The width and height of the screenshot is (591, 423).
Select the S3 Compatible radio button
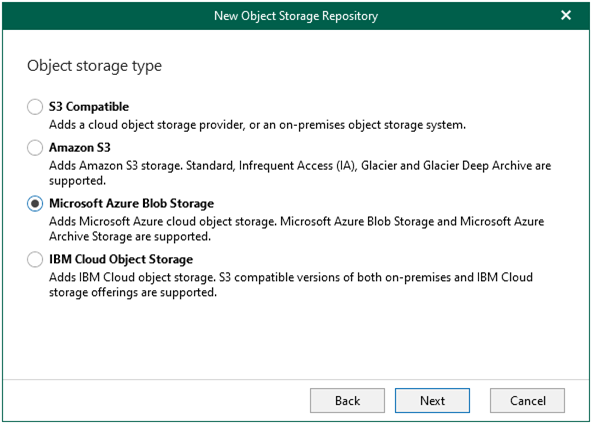(x=35, y=107)
